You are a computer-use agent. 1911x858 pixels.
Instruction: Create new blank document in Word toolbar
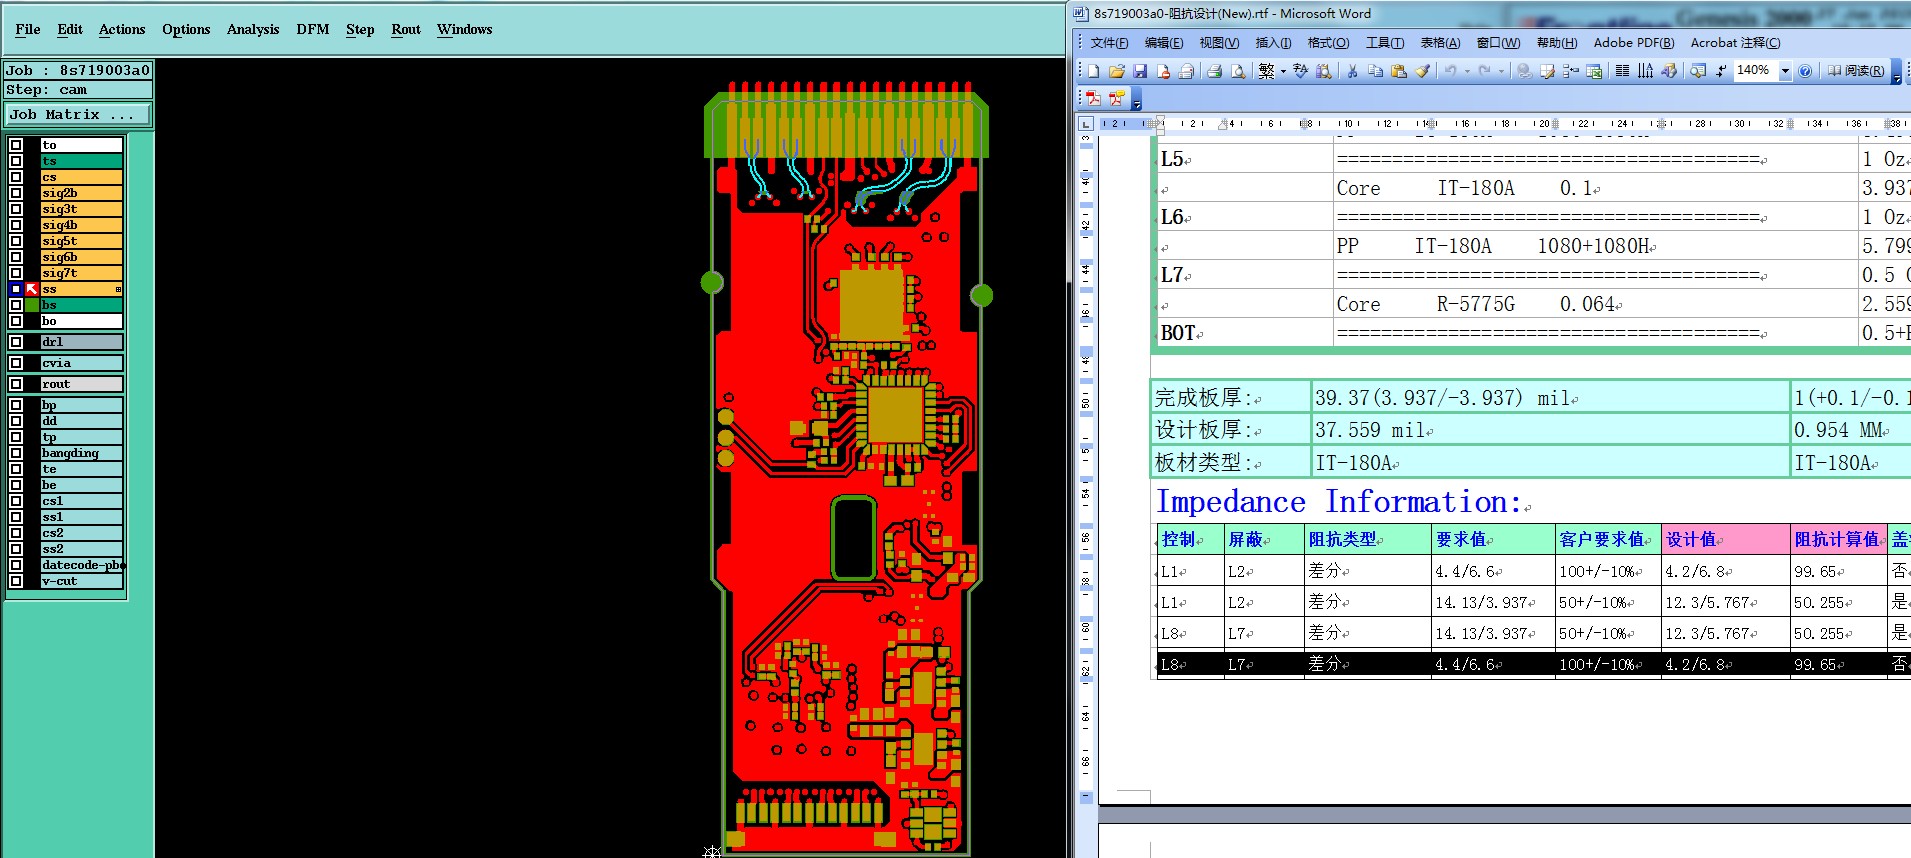click(1093, 71)
